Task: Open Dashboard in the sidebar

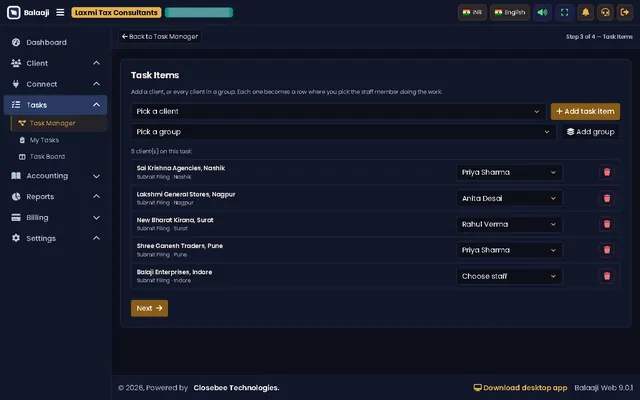Action: tap(55, 42)
